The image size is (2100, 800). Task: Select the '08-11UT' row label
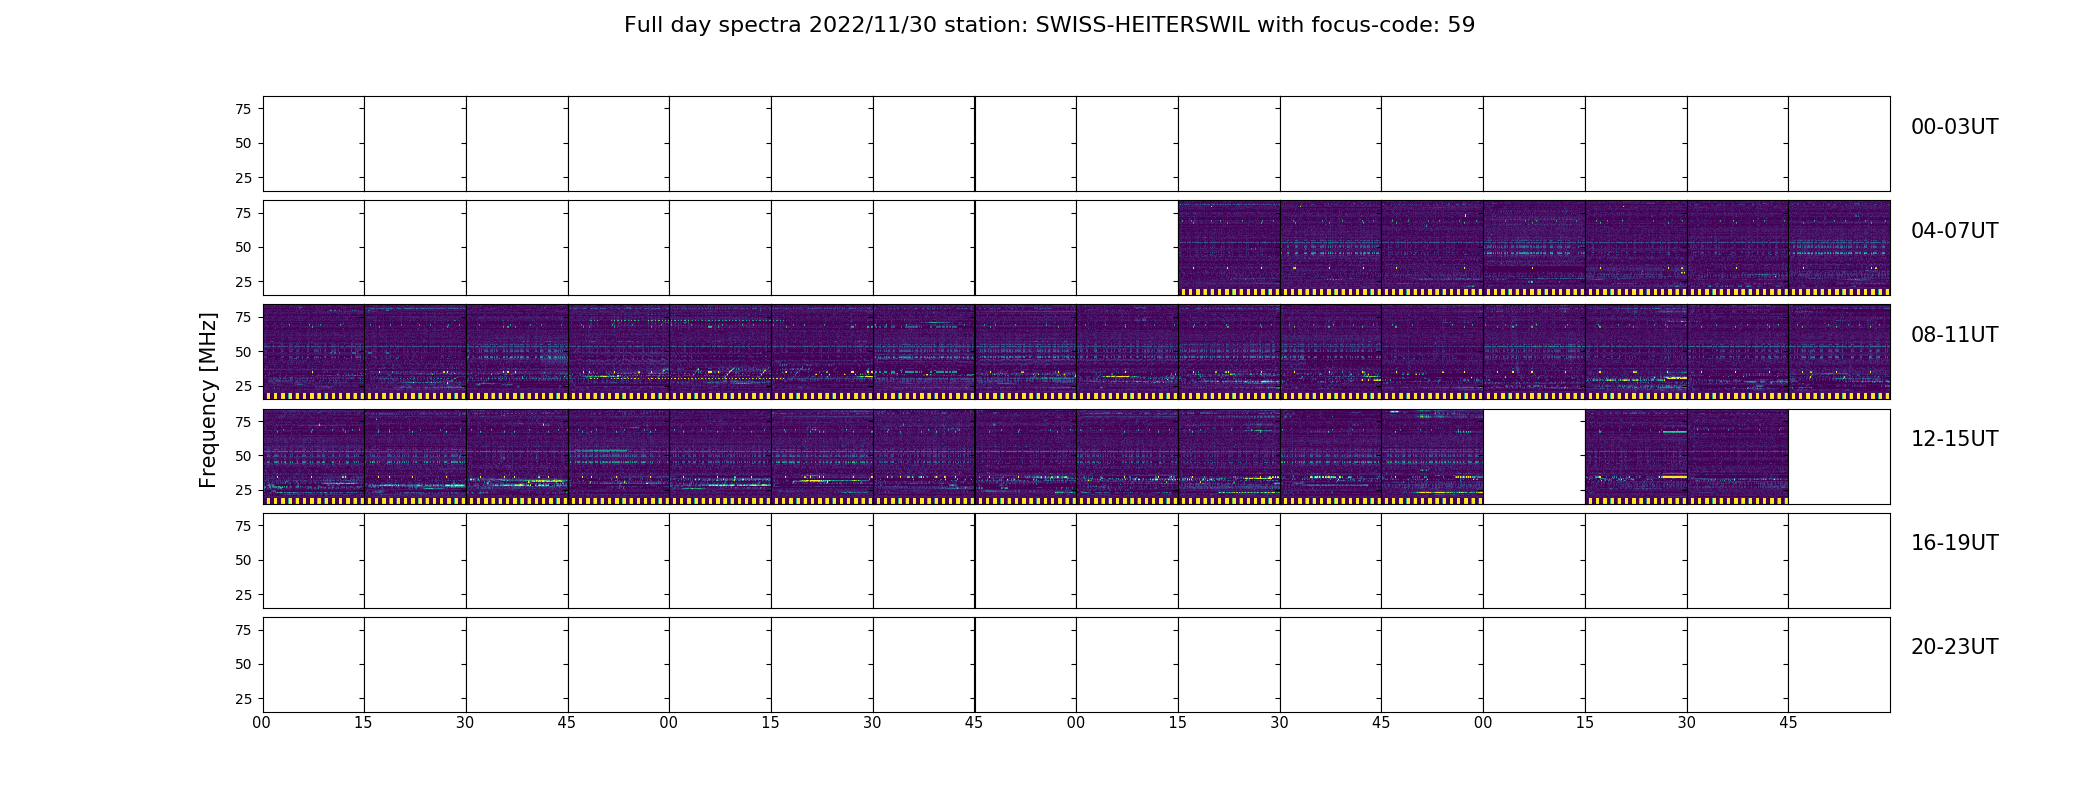[1954, 335]
